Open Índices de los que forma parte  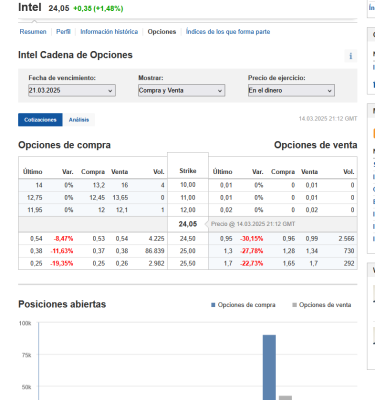pos(228,32)
